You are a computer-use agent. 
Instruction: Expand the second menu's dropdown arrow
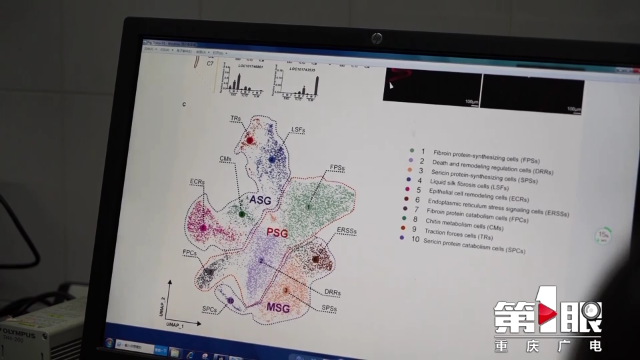click(x=172, y=50)
